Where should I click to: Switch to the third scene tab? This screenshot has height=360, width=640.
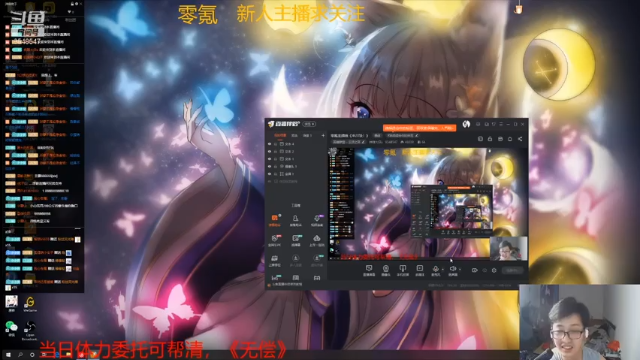click(x=307, y=136)
